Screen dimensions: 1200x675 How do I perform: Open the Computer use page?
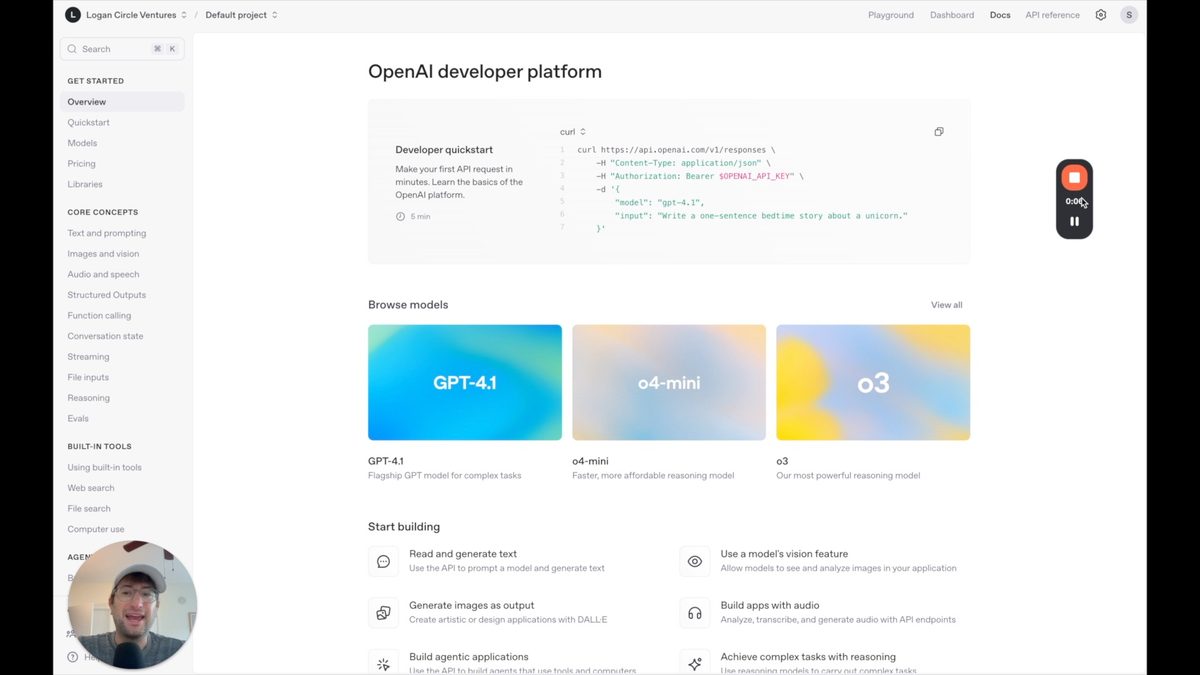tap(96, 529)
